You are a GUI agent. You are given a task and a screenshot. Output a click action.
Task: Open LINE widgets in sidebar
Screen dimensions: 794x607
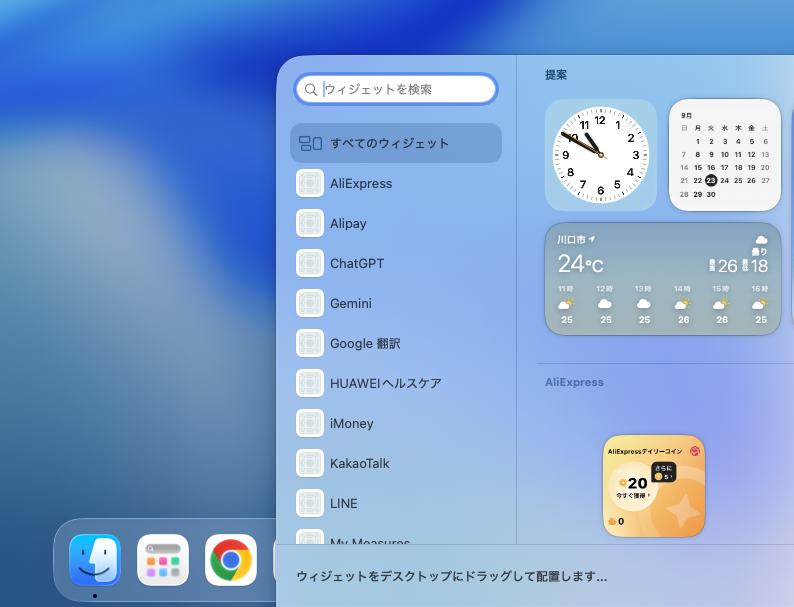point(396,503)
